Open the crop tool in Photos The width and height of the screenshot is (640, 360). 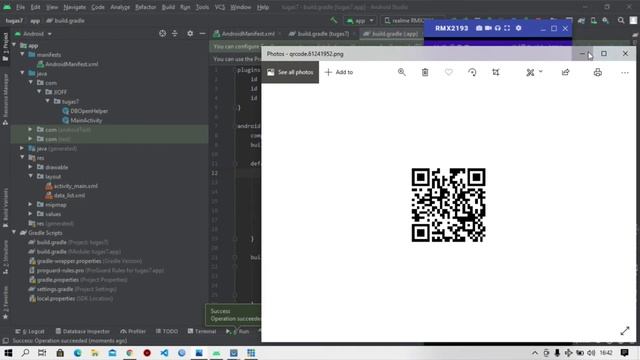pyautogui.click(x=496, y=72)
